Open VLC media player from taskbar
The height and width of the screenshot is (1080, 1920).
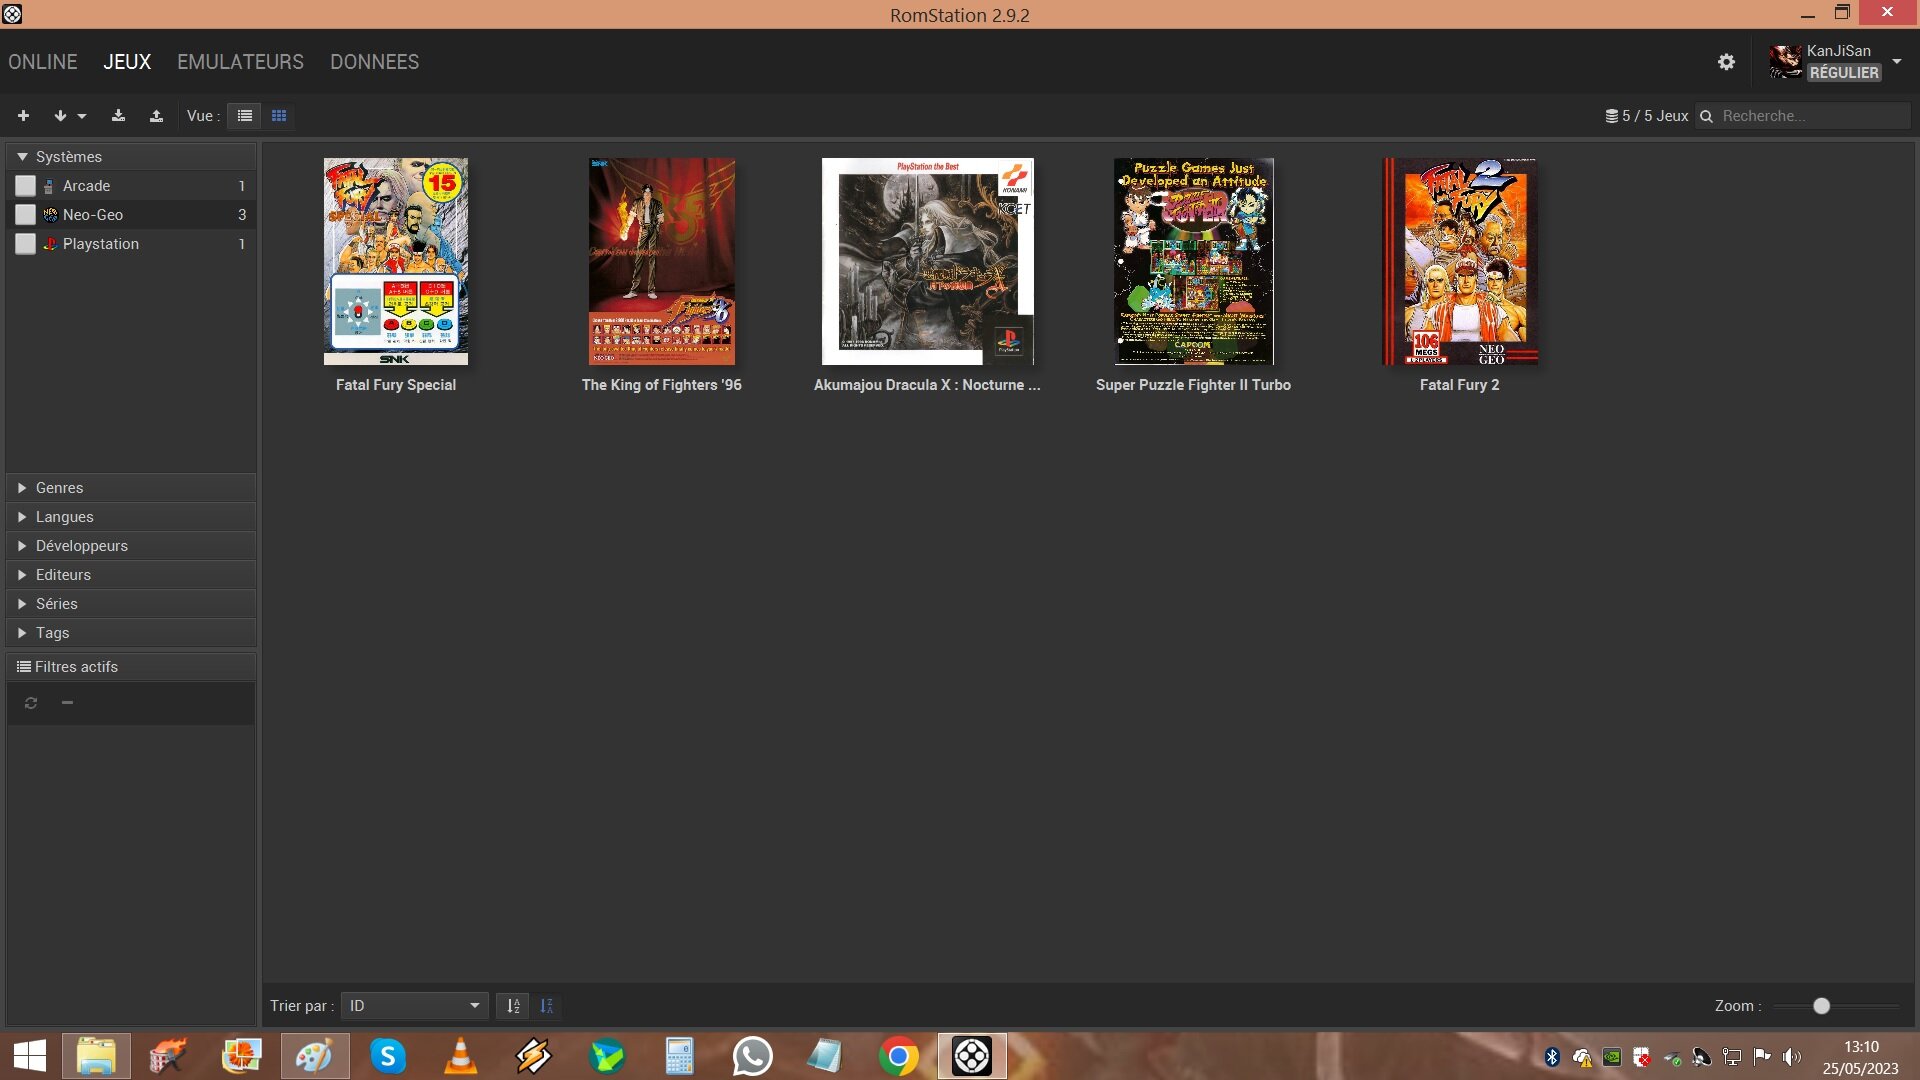click(x=460, y=1056)
